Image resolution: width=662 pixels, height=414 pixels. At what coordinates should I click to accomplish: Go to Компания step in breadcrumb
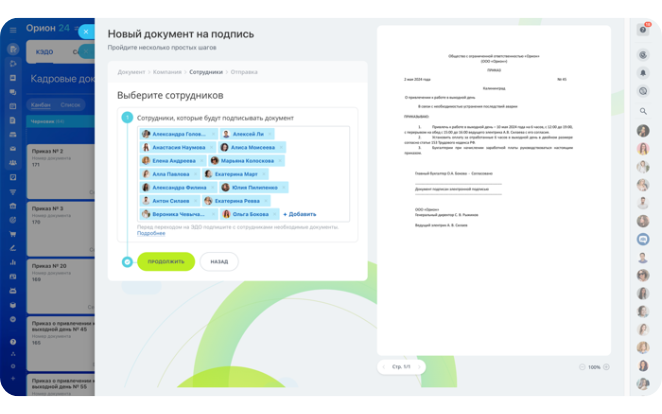coord(167,72)
